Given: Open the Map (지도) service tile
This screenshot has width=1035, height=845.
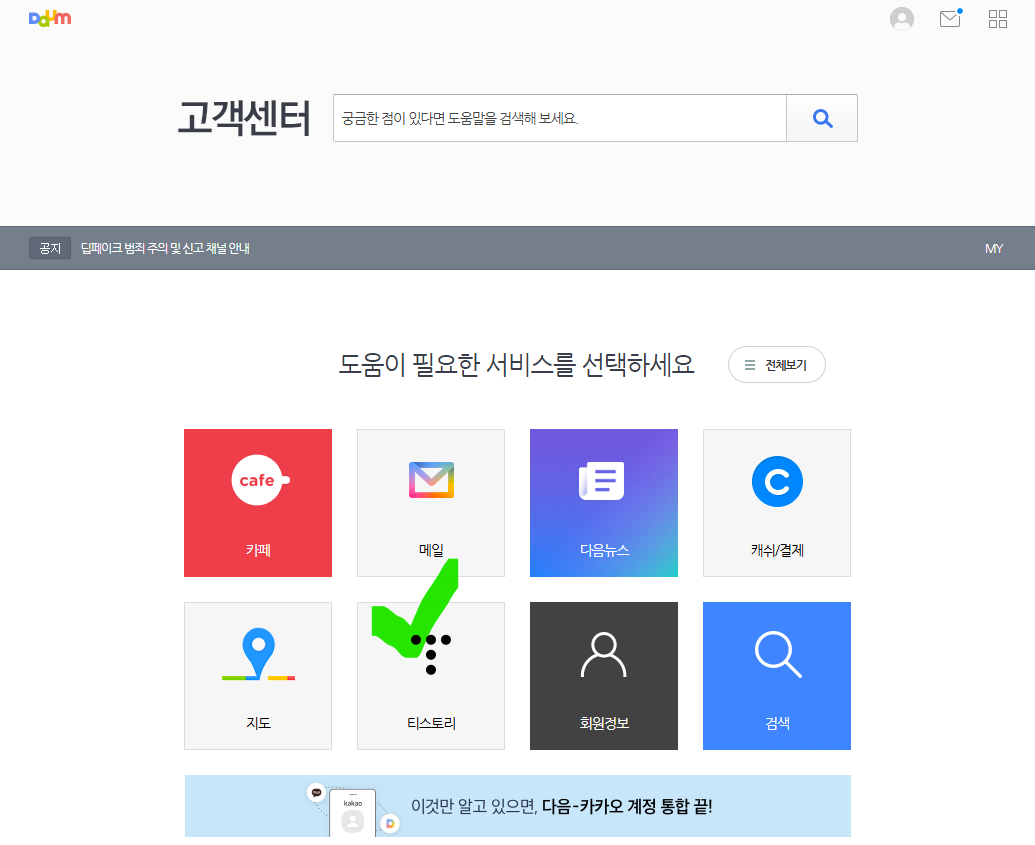Looking at the screenshot, I should click(x=257, y=675).
